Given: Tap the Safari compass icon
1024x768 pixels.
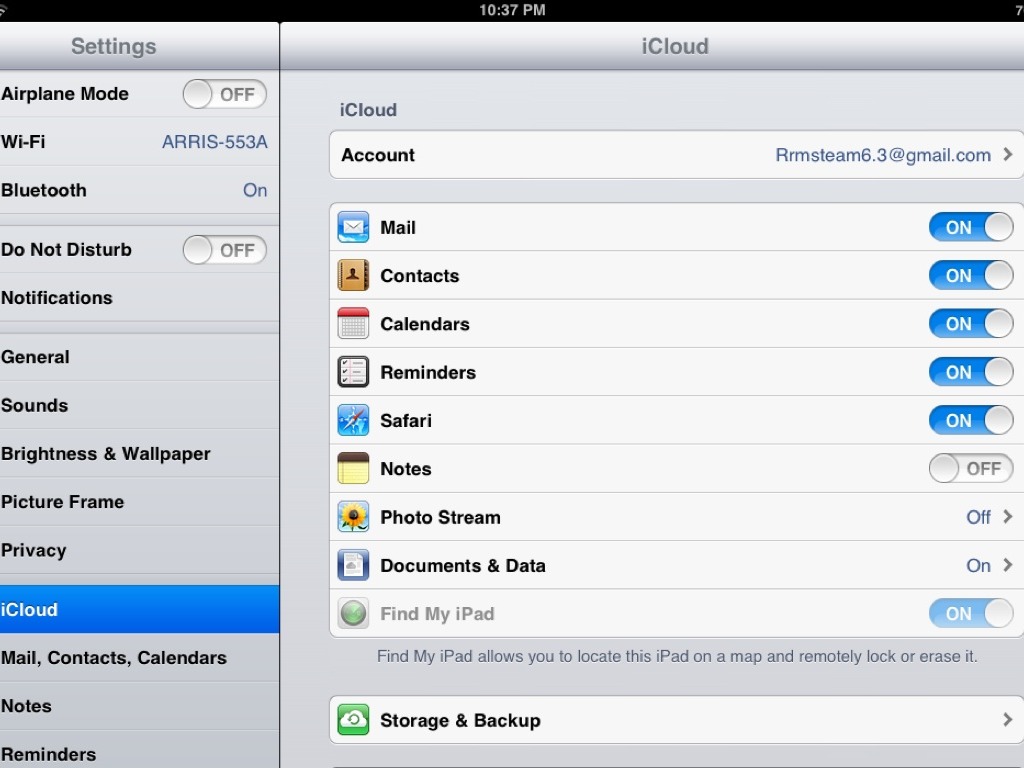Looking at the screenshot, I should pyautogui.click(x=353, y=421).
